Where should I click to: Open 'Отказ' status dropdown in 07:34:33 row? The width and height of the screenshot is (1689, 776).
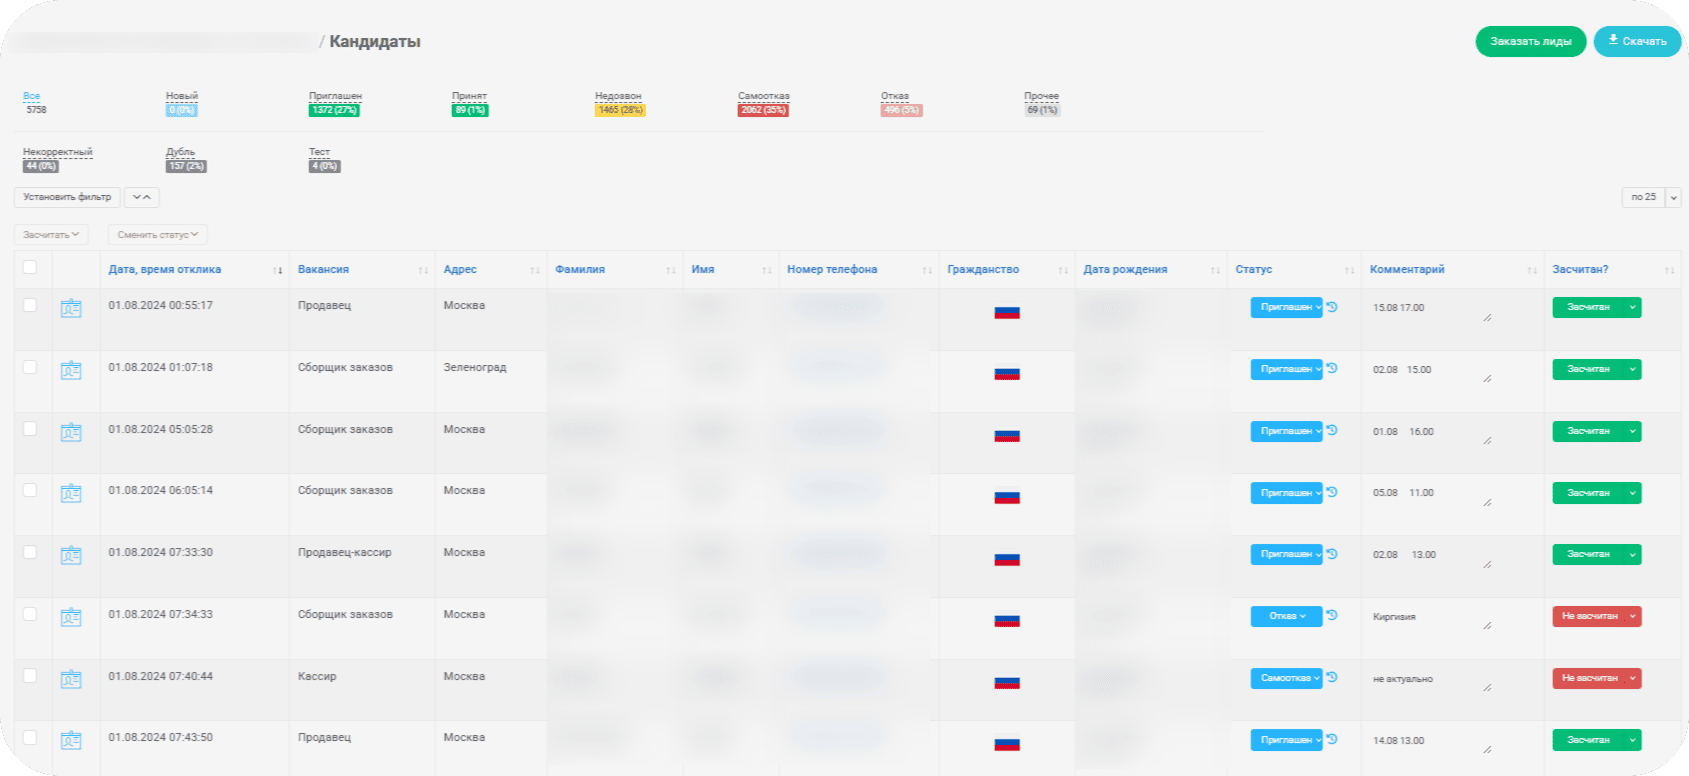pos(1286,616)
